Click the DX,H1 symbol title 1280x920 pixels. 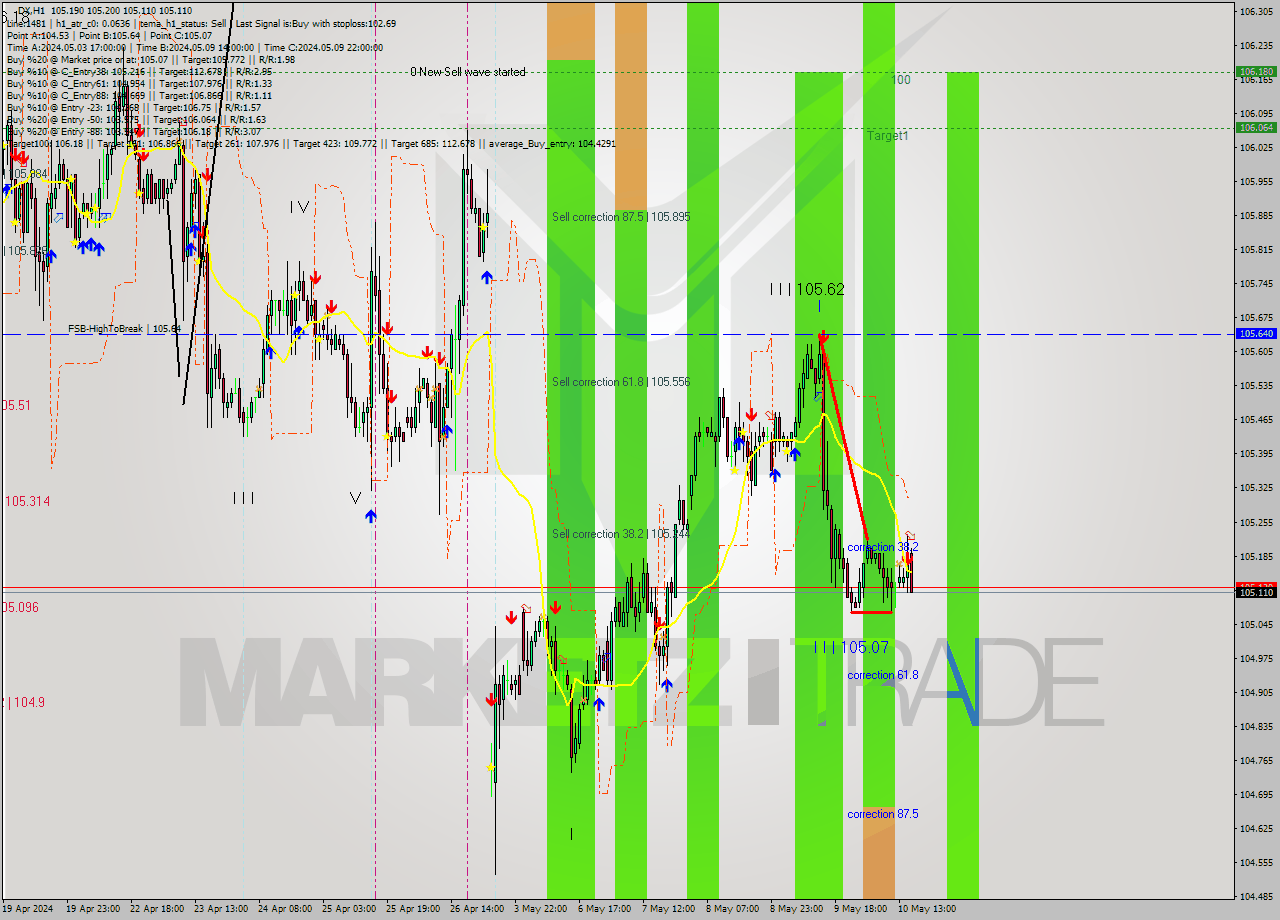[x=31, y=10]
